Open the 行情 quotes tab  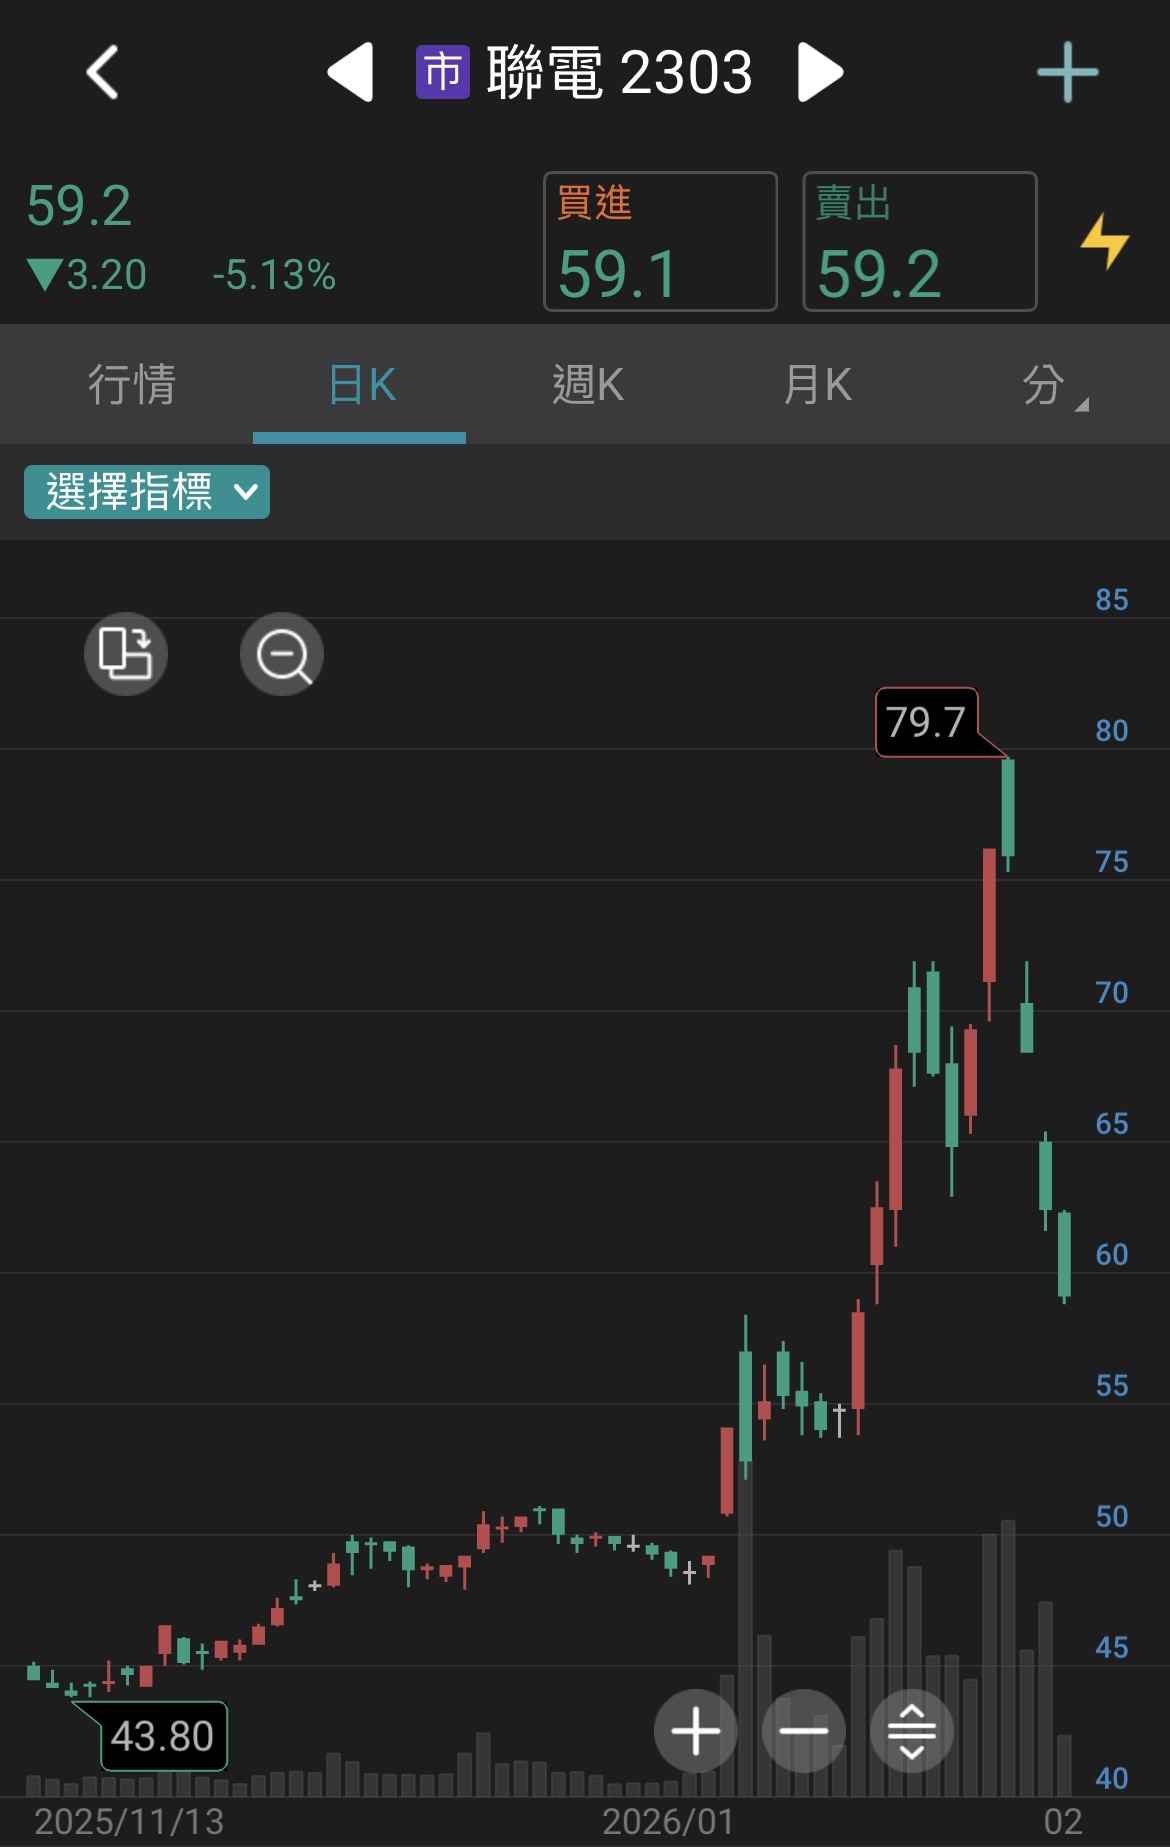pos(130,385)
